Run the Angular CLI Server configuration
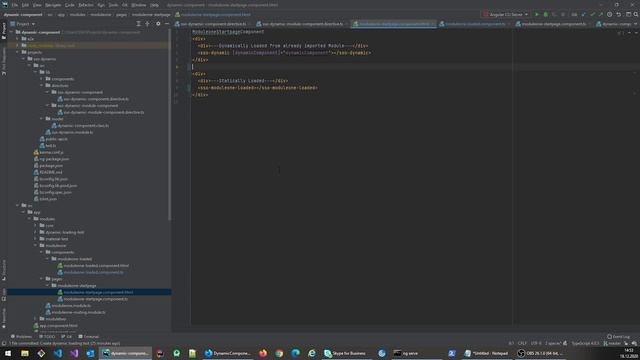Viewport: 640px width, 360px height. 537,14
